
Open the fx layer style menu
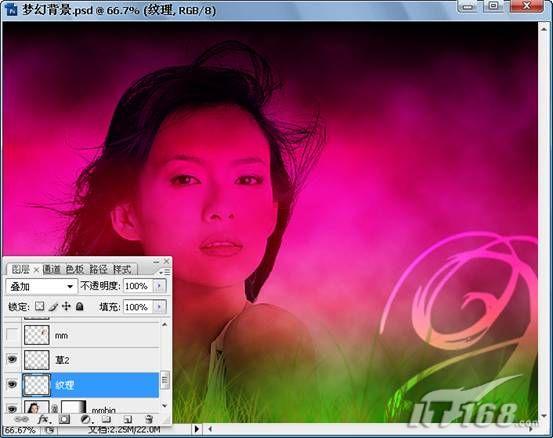44,419
